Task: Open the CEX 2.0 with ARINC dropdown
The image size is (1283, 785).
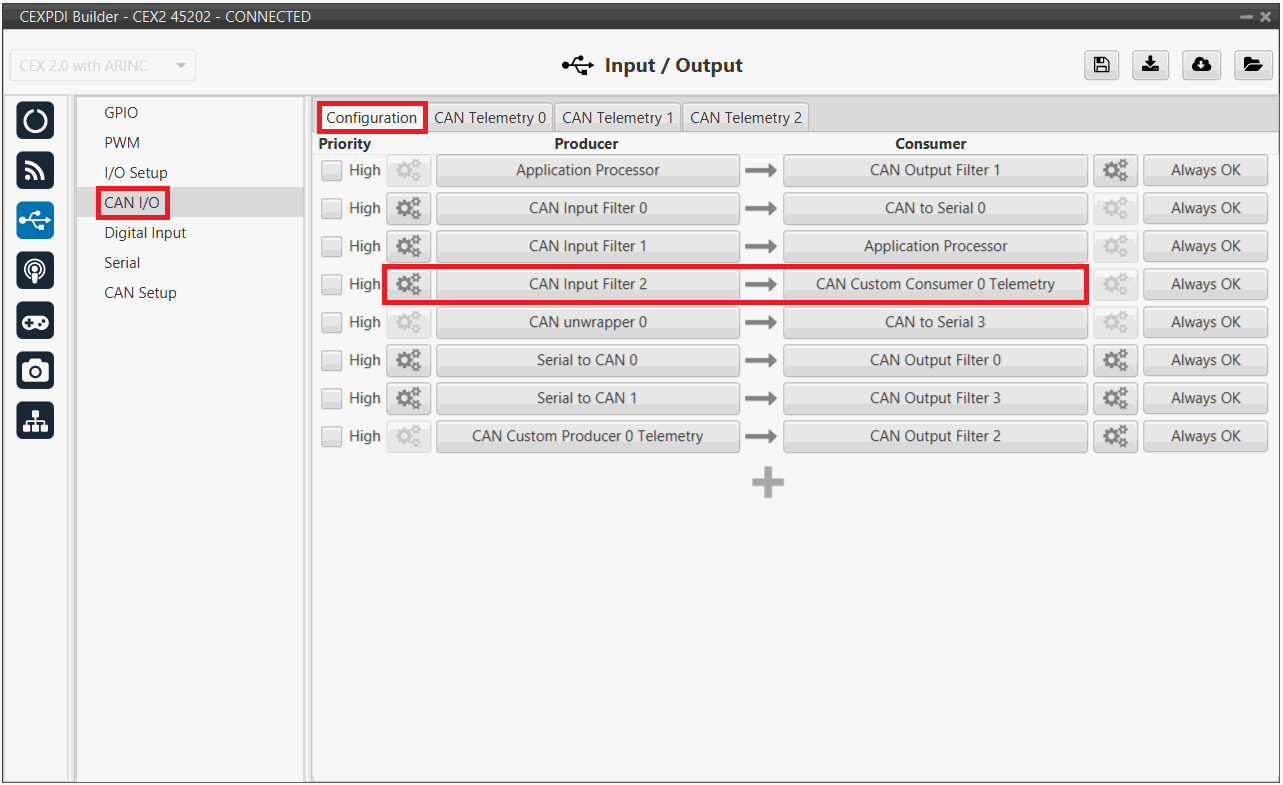Action: point(102,66)
